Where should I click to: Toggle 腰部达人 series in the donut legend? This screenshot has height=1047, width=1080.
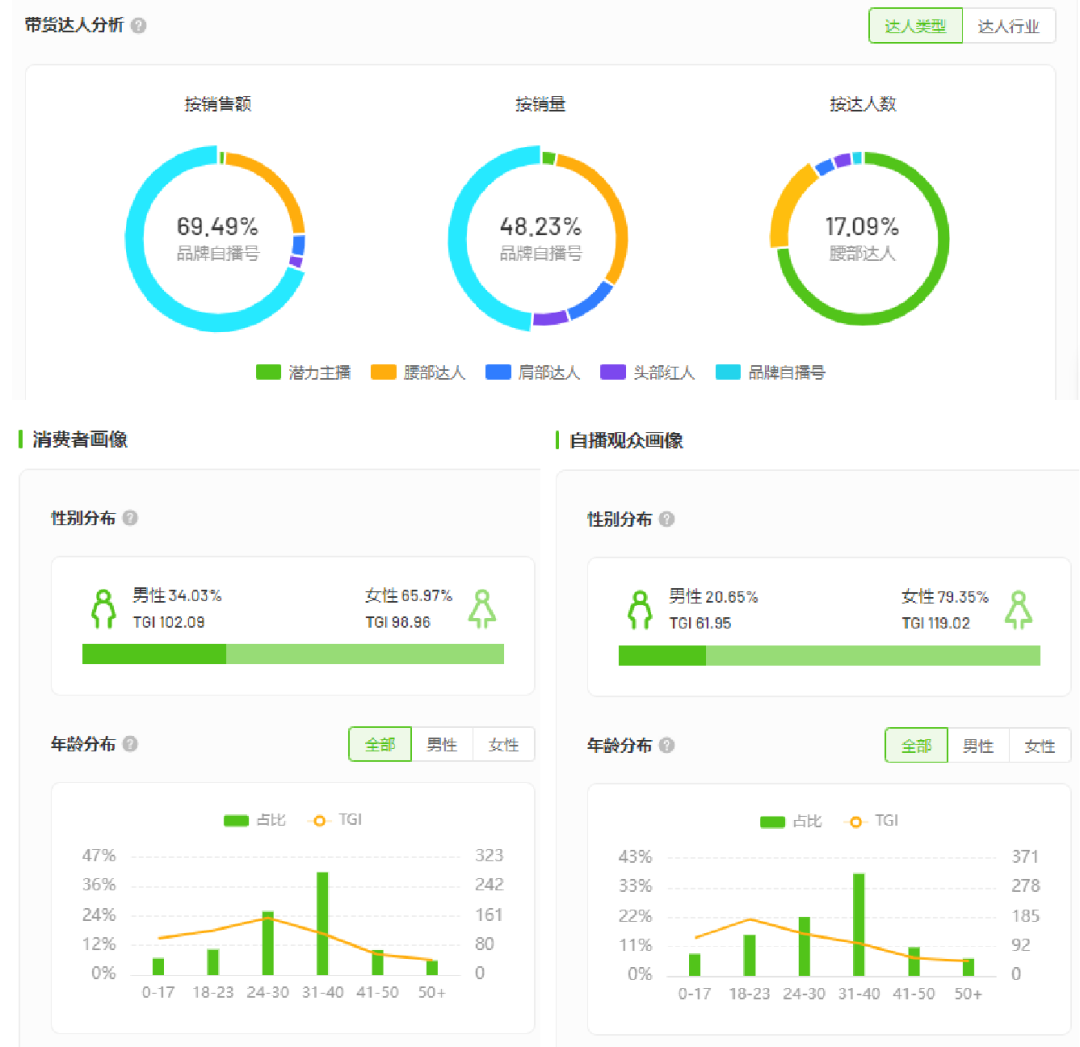418,372
